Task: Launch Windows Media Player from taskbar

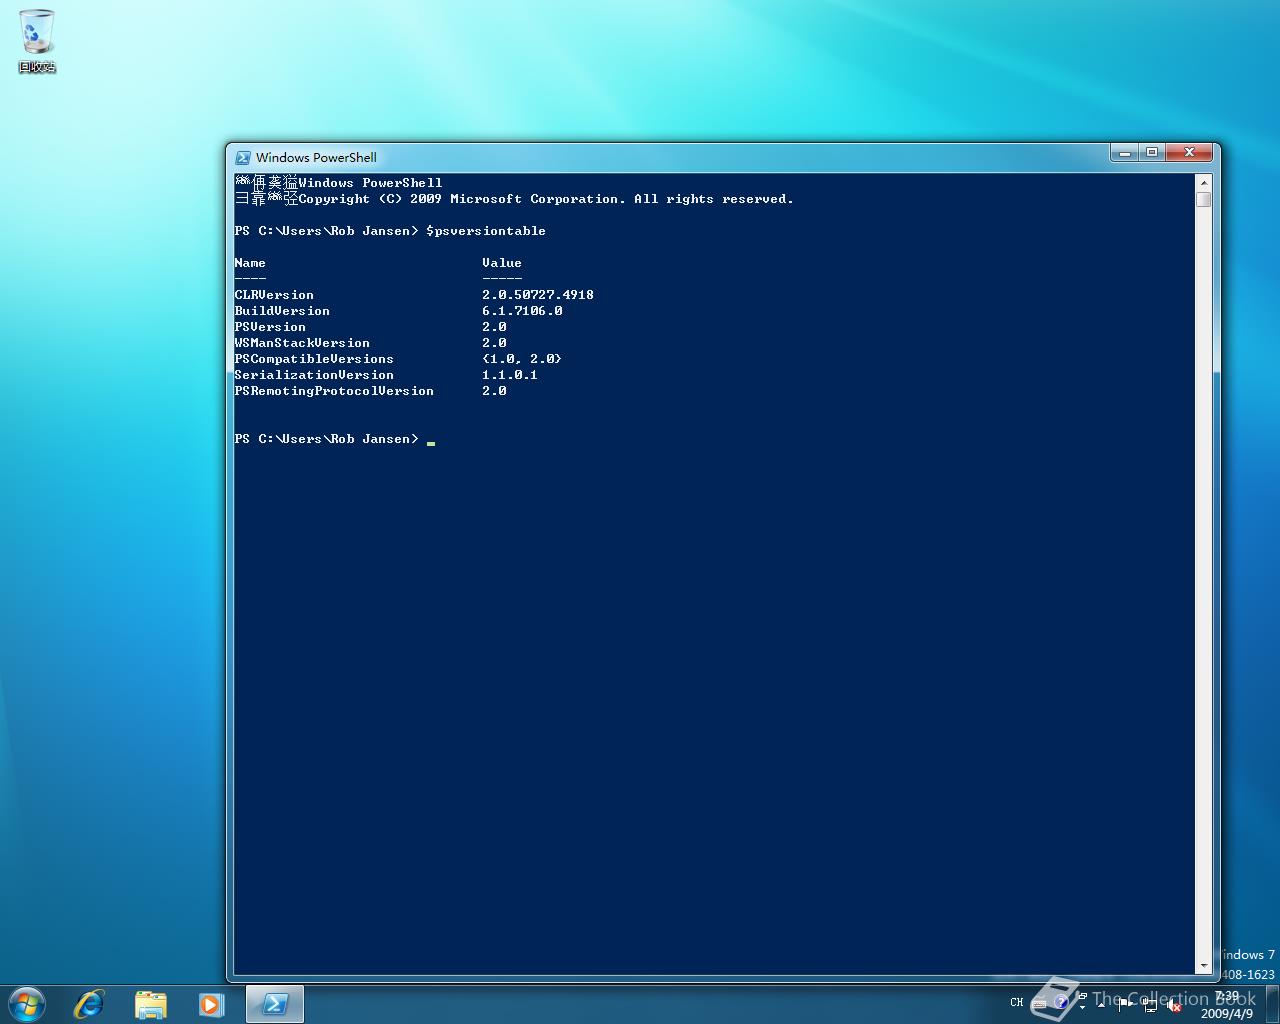Action: coord(211,1004)
